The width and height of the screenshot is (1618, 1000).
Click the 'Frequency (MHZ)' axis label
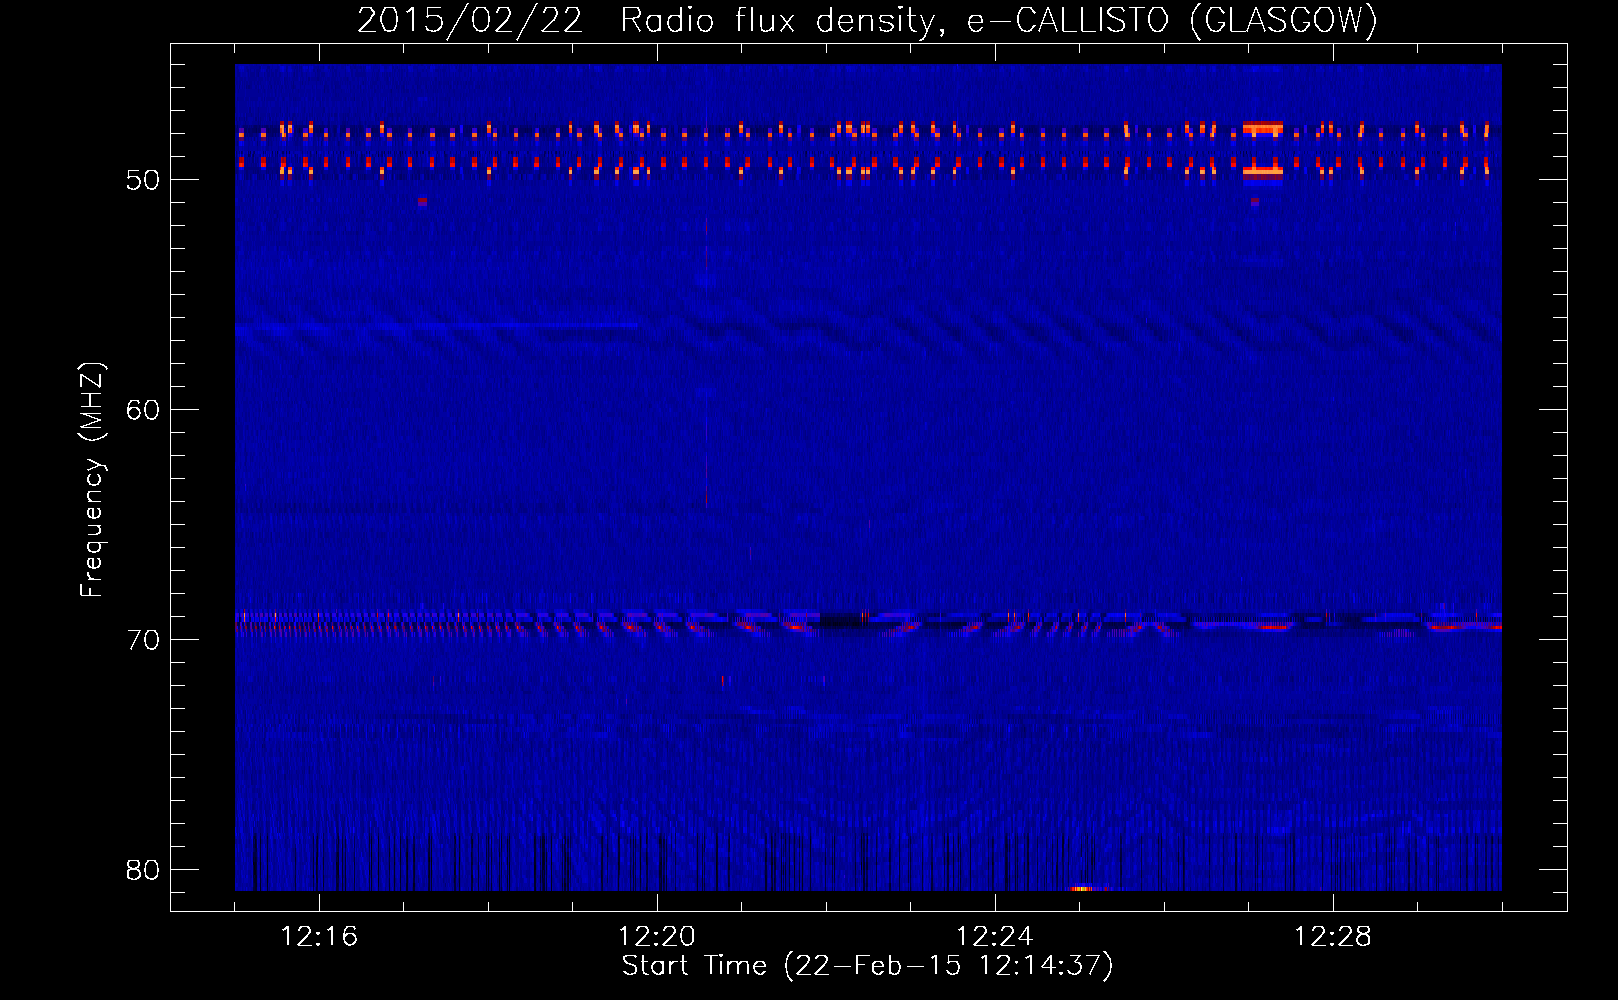pyautogui.click(x=92, y=480)
